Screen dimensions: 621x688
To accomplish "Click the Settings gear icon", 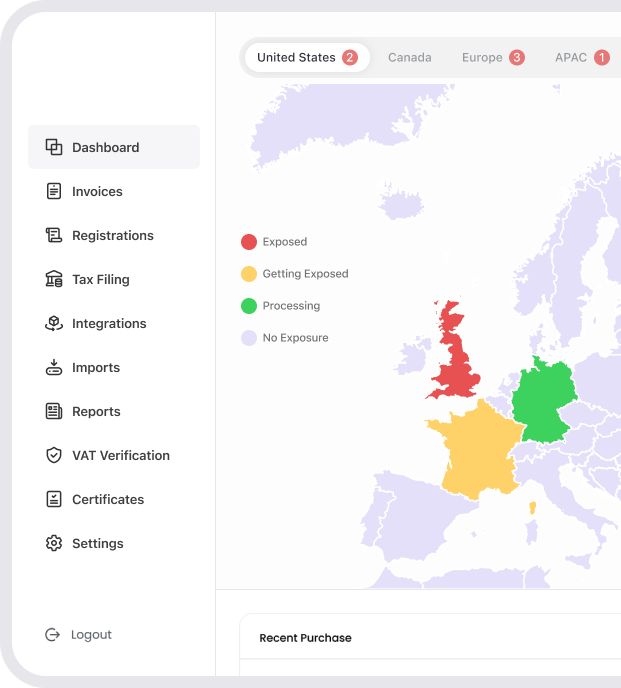I will pos(54,543).
